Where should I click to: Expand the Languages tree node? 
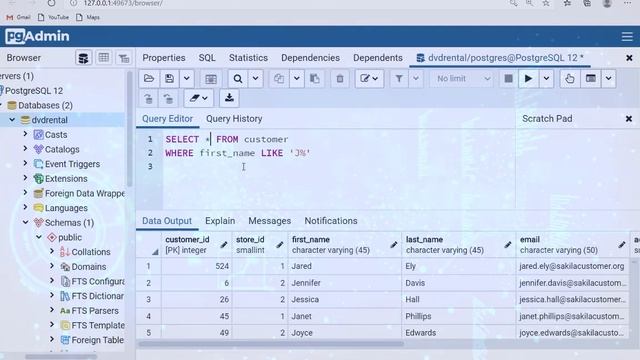25,207
